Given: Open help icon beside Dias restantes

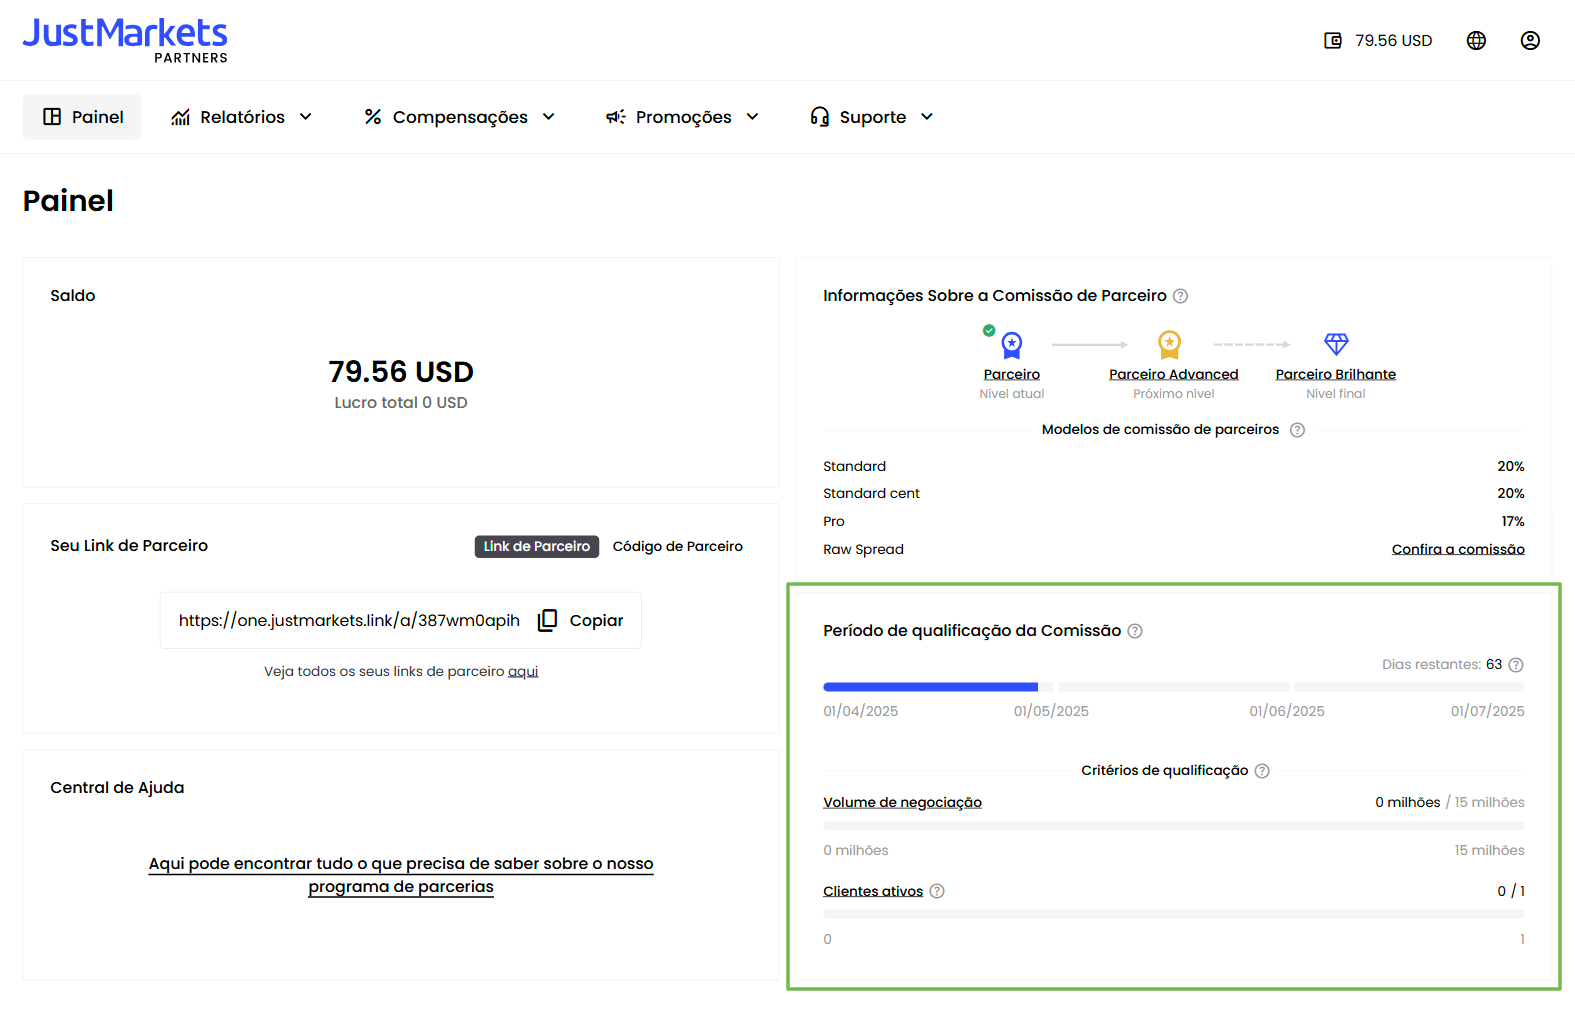Looking at the screenshot, I should pos(1516,665).
